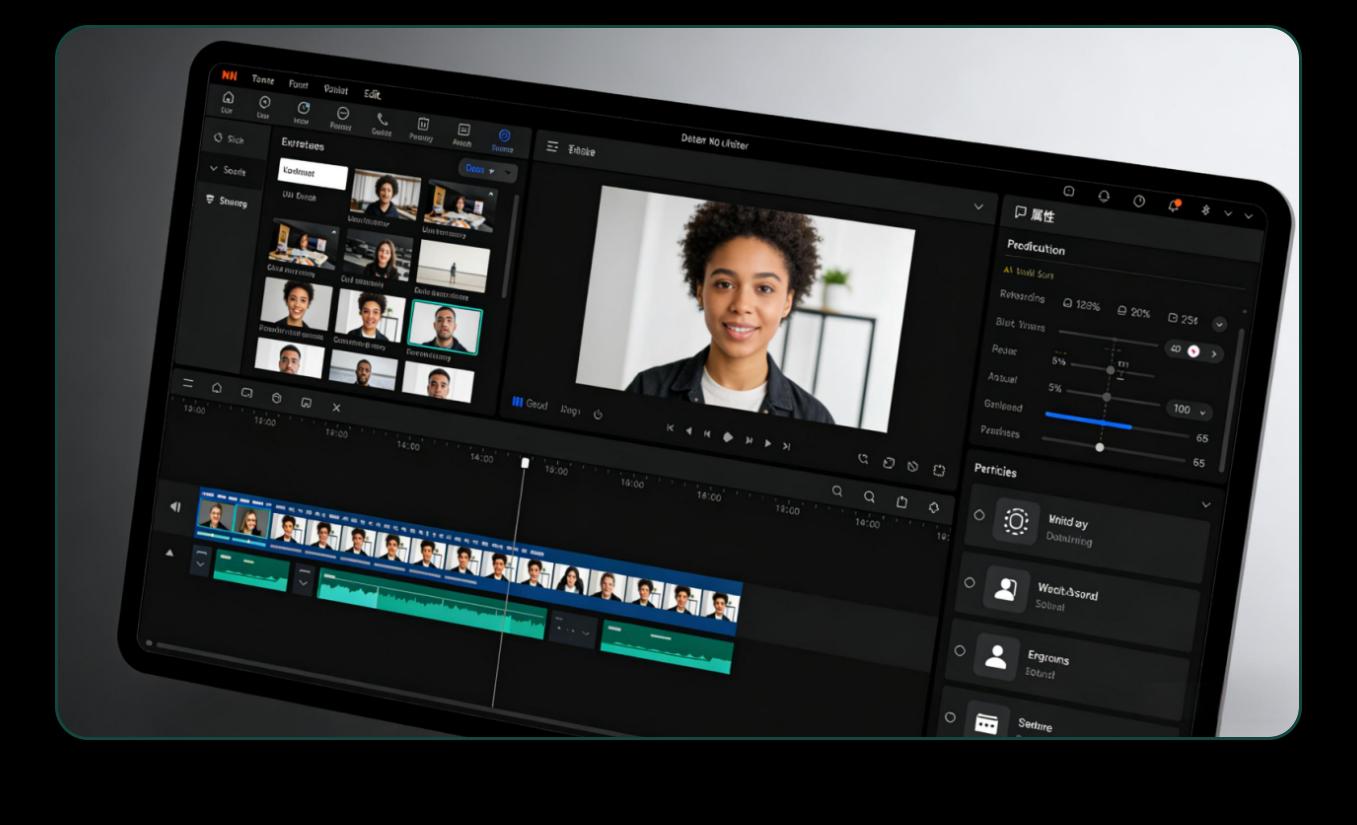Open the Tonne menu

(263, 79)
